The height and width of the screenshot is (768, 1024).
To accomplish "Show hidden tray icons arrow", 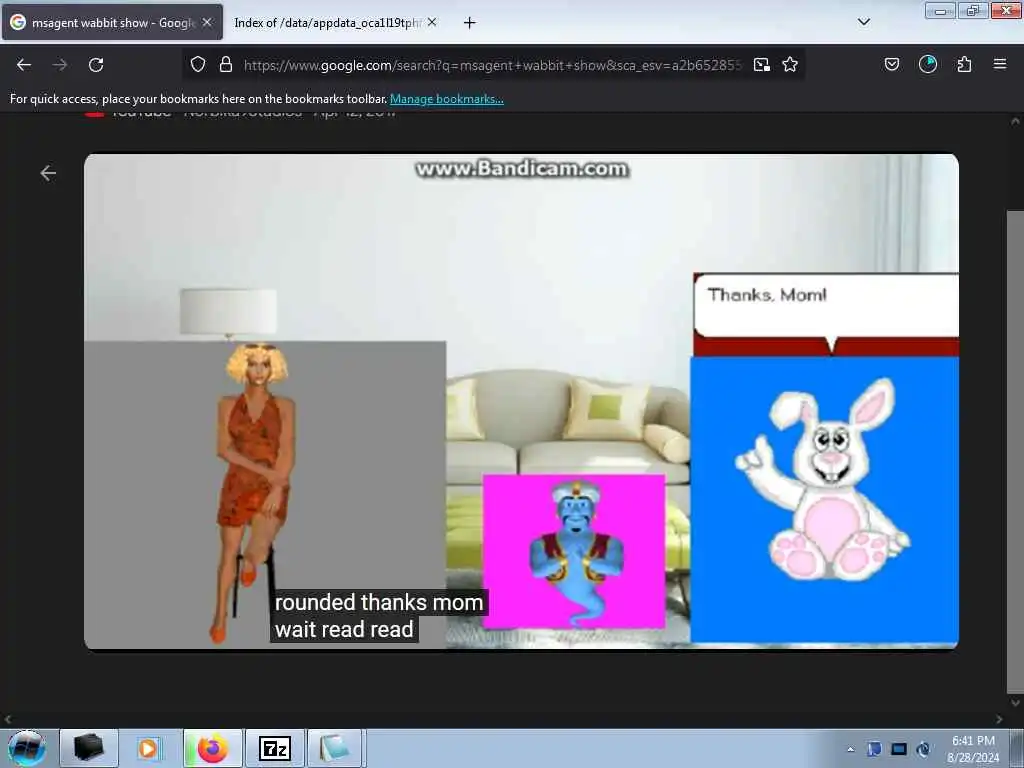I will (x=850, y=750).
